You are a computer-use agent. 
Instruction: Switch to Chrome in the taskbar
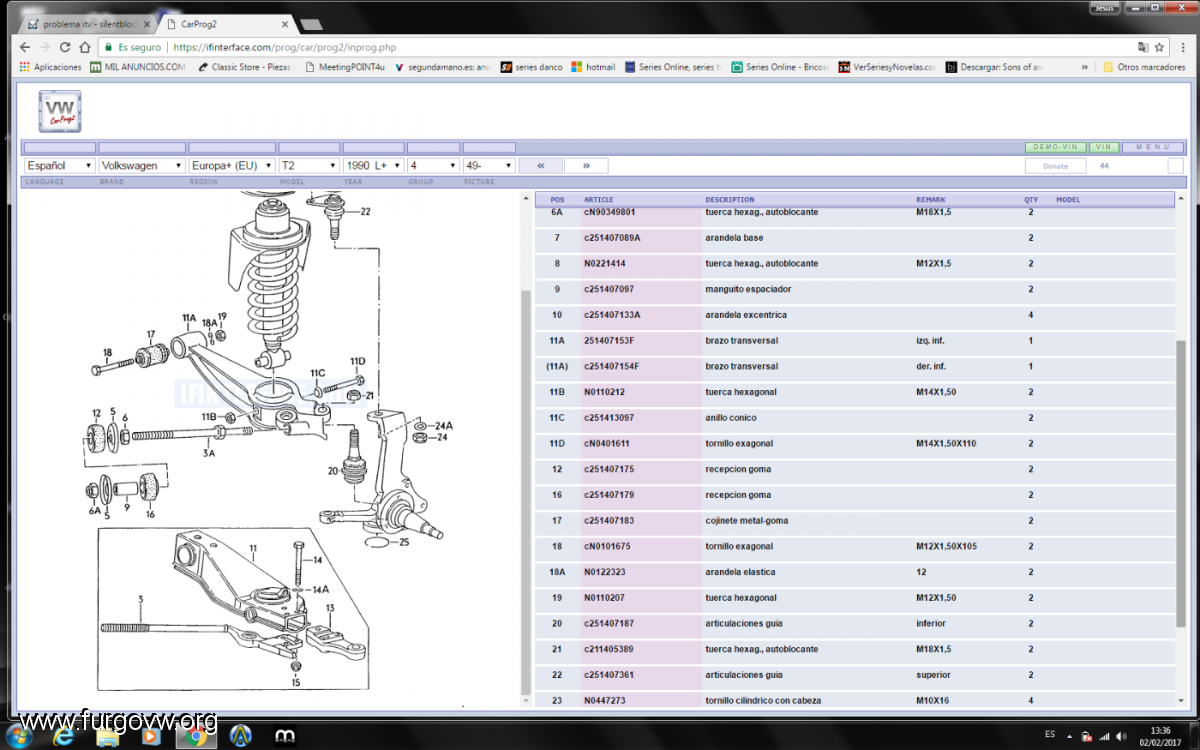point(195,736)
